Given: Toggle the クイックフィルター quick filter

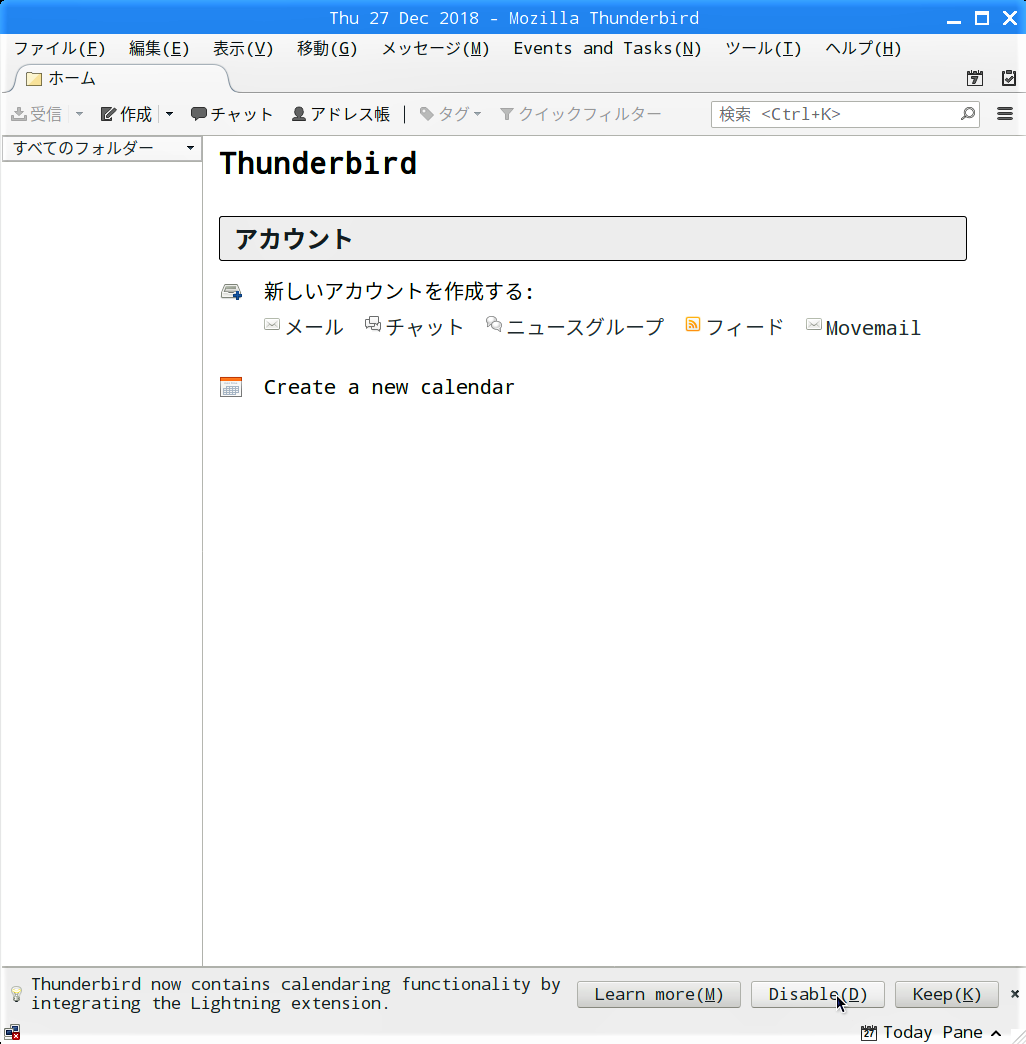Looking at the screenshot, I should [x=581, y=115].
